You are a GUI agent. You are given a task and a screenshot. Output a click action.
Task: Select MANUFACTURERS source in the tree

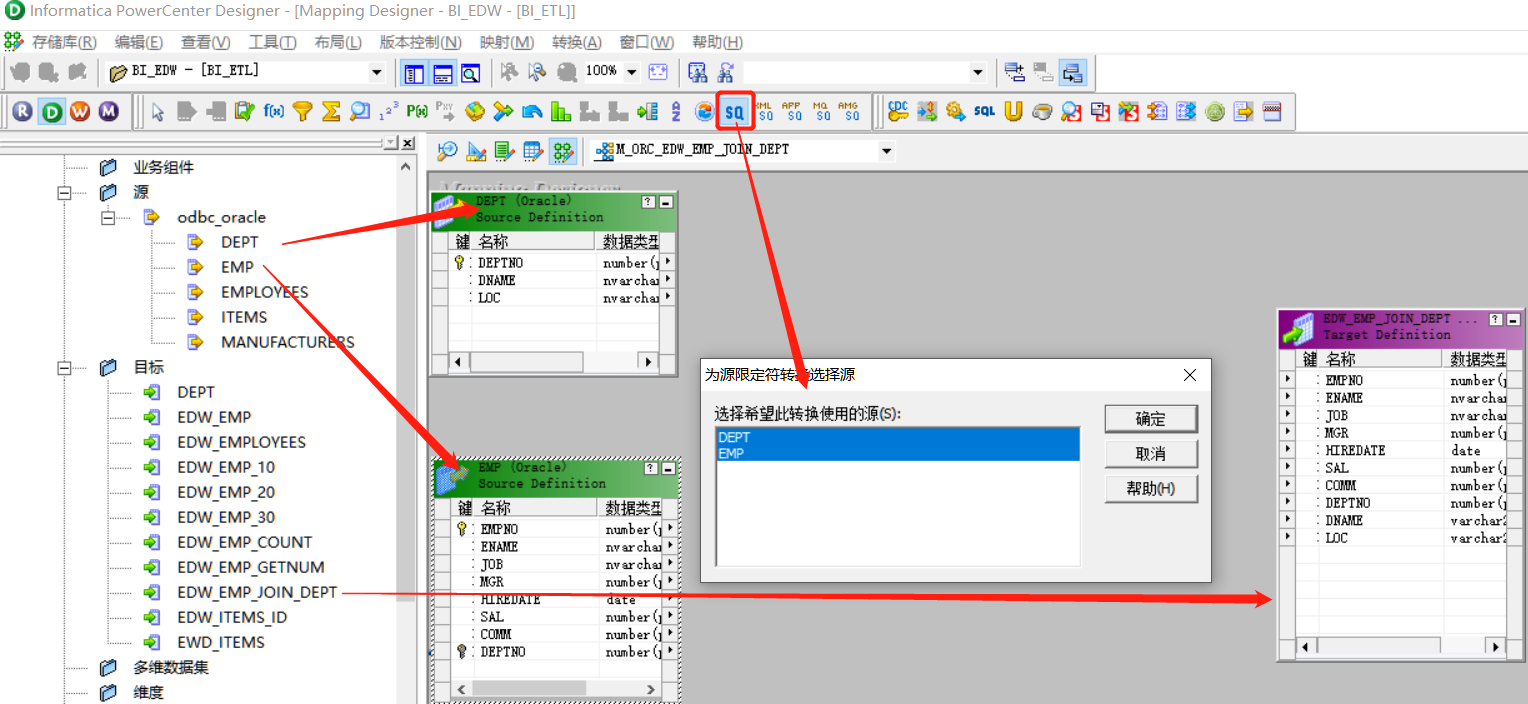point(288,342)
